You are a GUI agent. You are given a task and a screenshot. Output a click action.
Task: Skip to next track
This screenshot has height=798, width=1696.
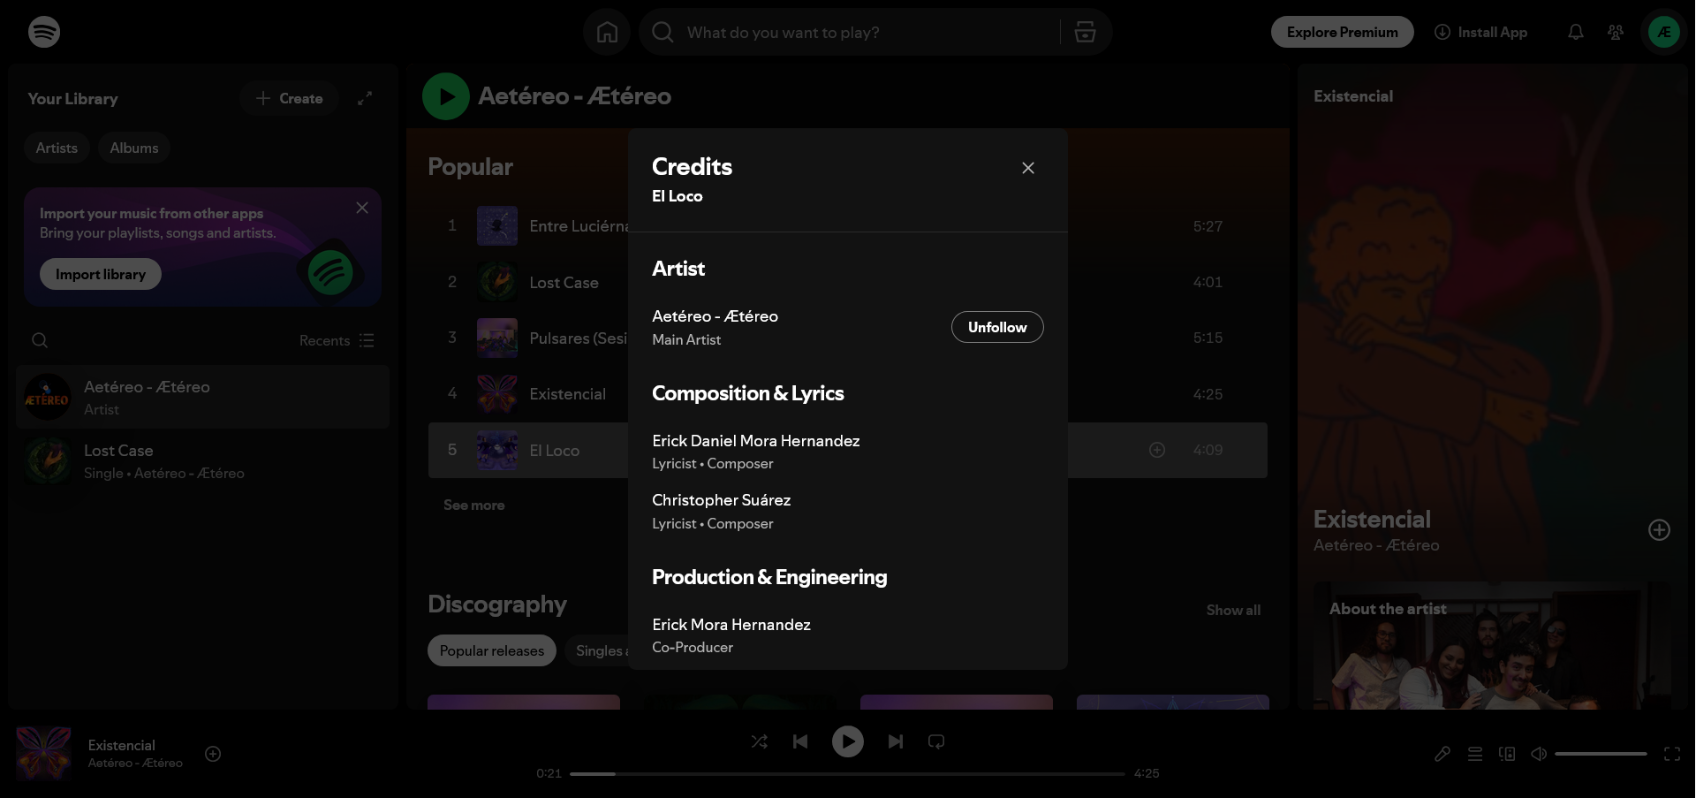(896, 741)
